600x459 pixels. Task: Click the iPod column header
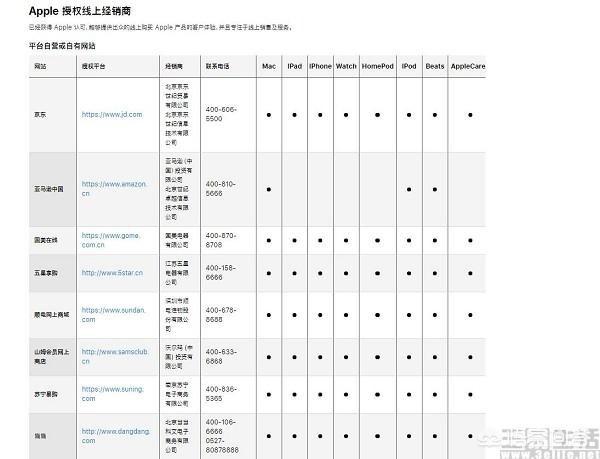point(409,66)
